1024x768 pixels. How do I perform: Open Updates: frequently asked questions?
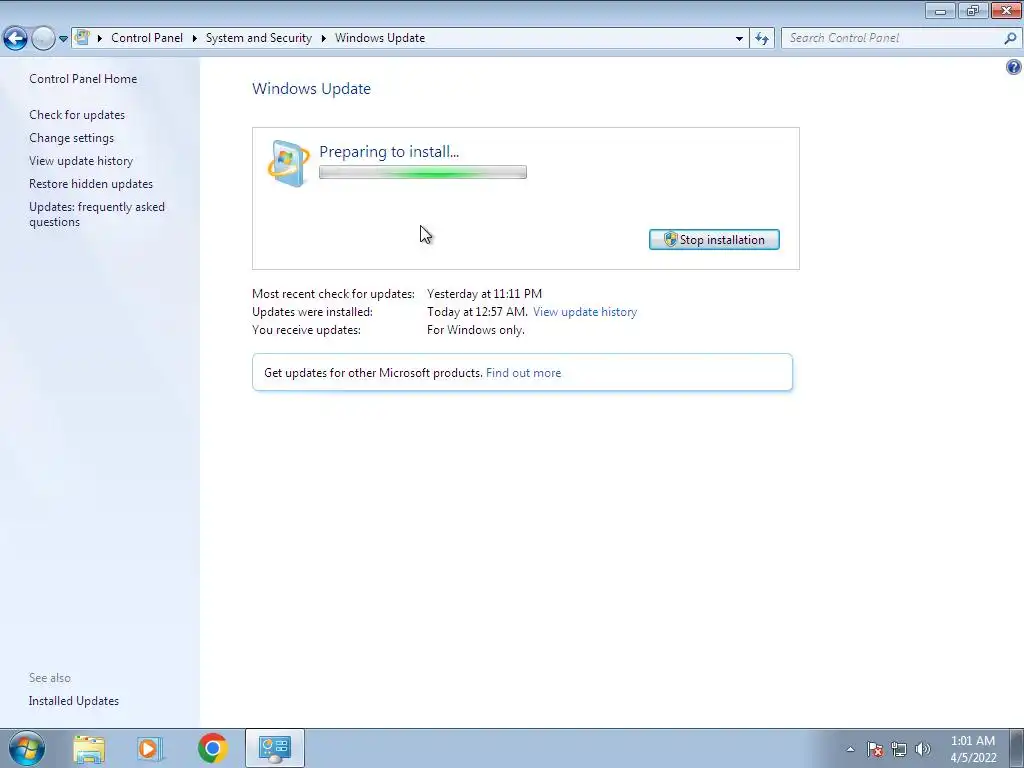click(97, 214)
